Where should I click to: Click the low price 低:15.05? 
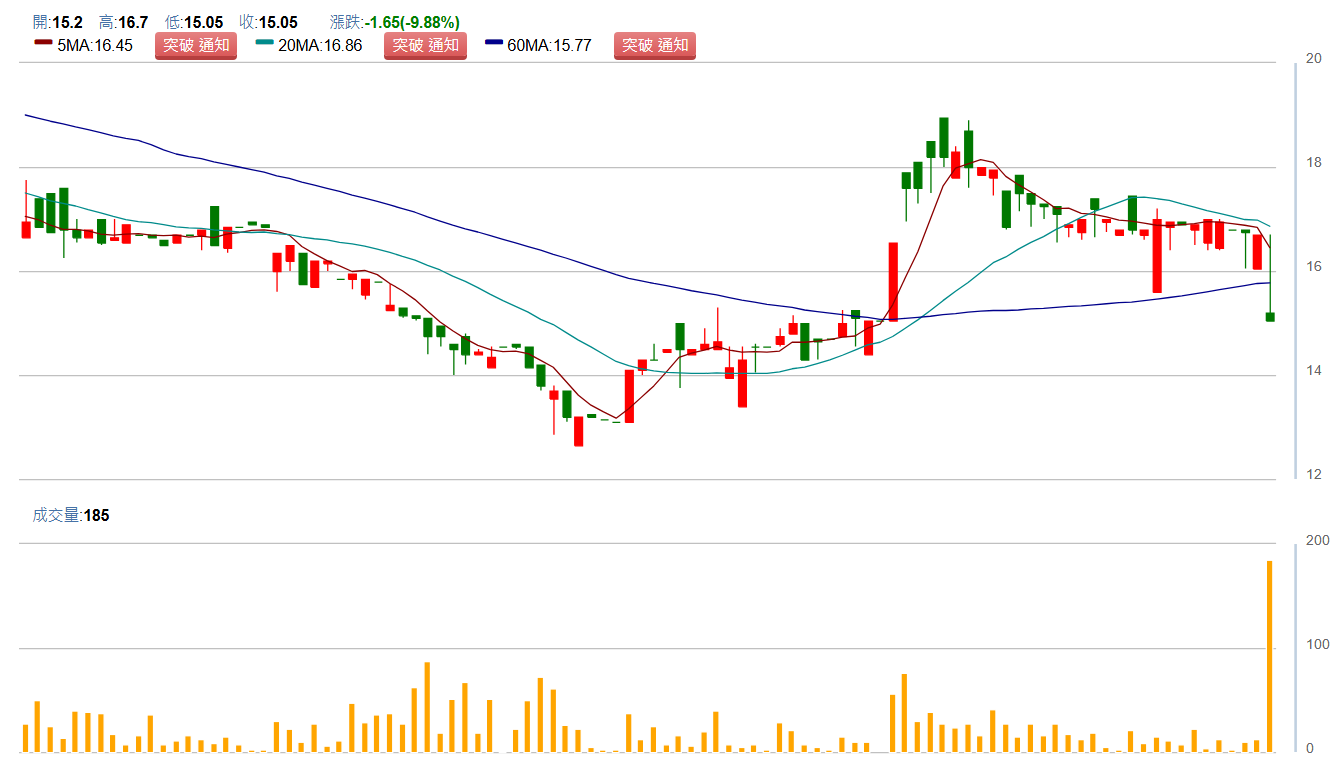(194, 22)
